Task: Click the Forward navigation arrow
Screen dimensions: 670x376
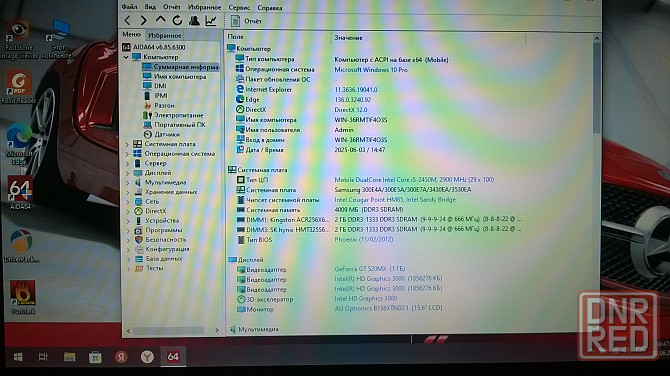Action: [x=144, y=21]
